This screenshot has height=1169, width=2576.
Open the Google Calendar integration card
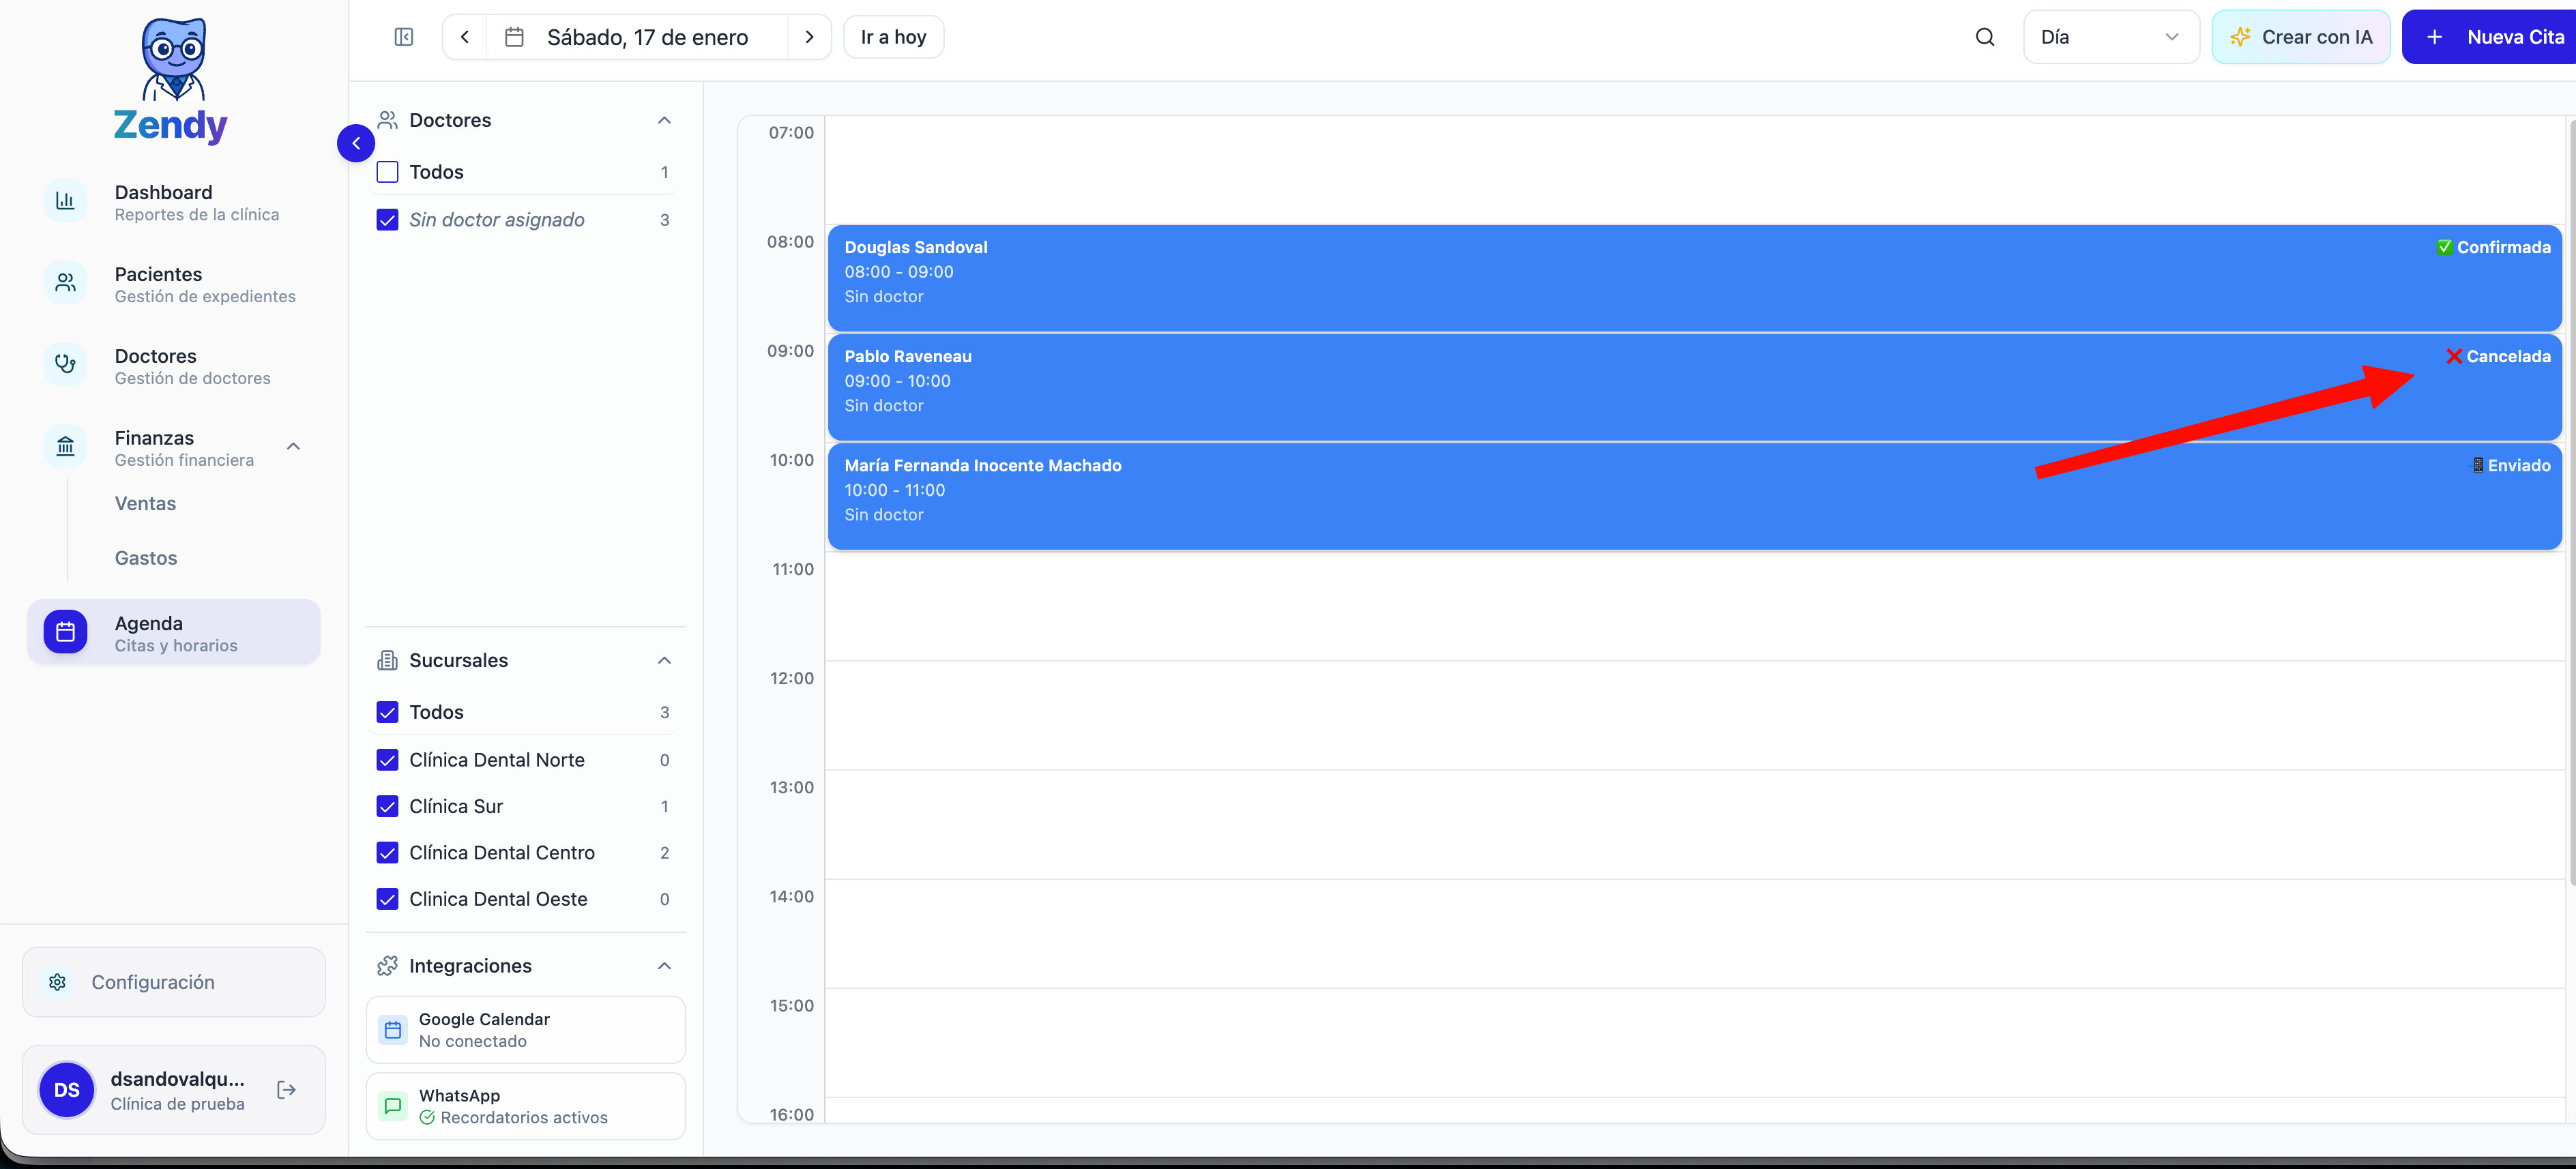click(x=525, y=1029)
